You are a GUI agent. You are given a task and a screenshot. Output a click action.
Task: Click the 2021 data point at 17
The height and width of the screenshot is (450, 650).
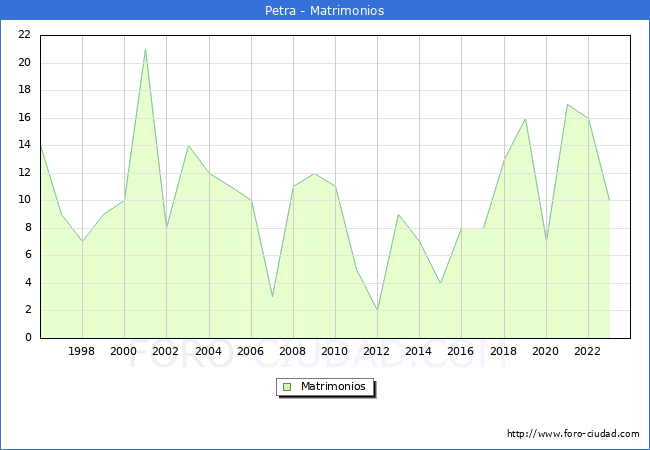567,104
